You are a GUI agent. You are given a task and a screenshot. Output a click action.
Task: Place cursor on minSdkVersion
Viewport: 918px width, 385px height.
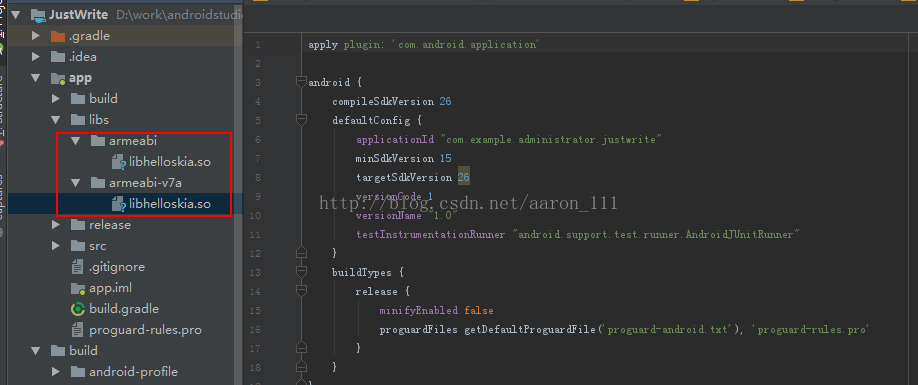point(395,158)
